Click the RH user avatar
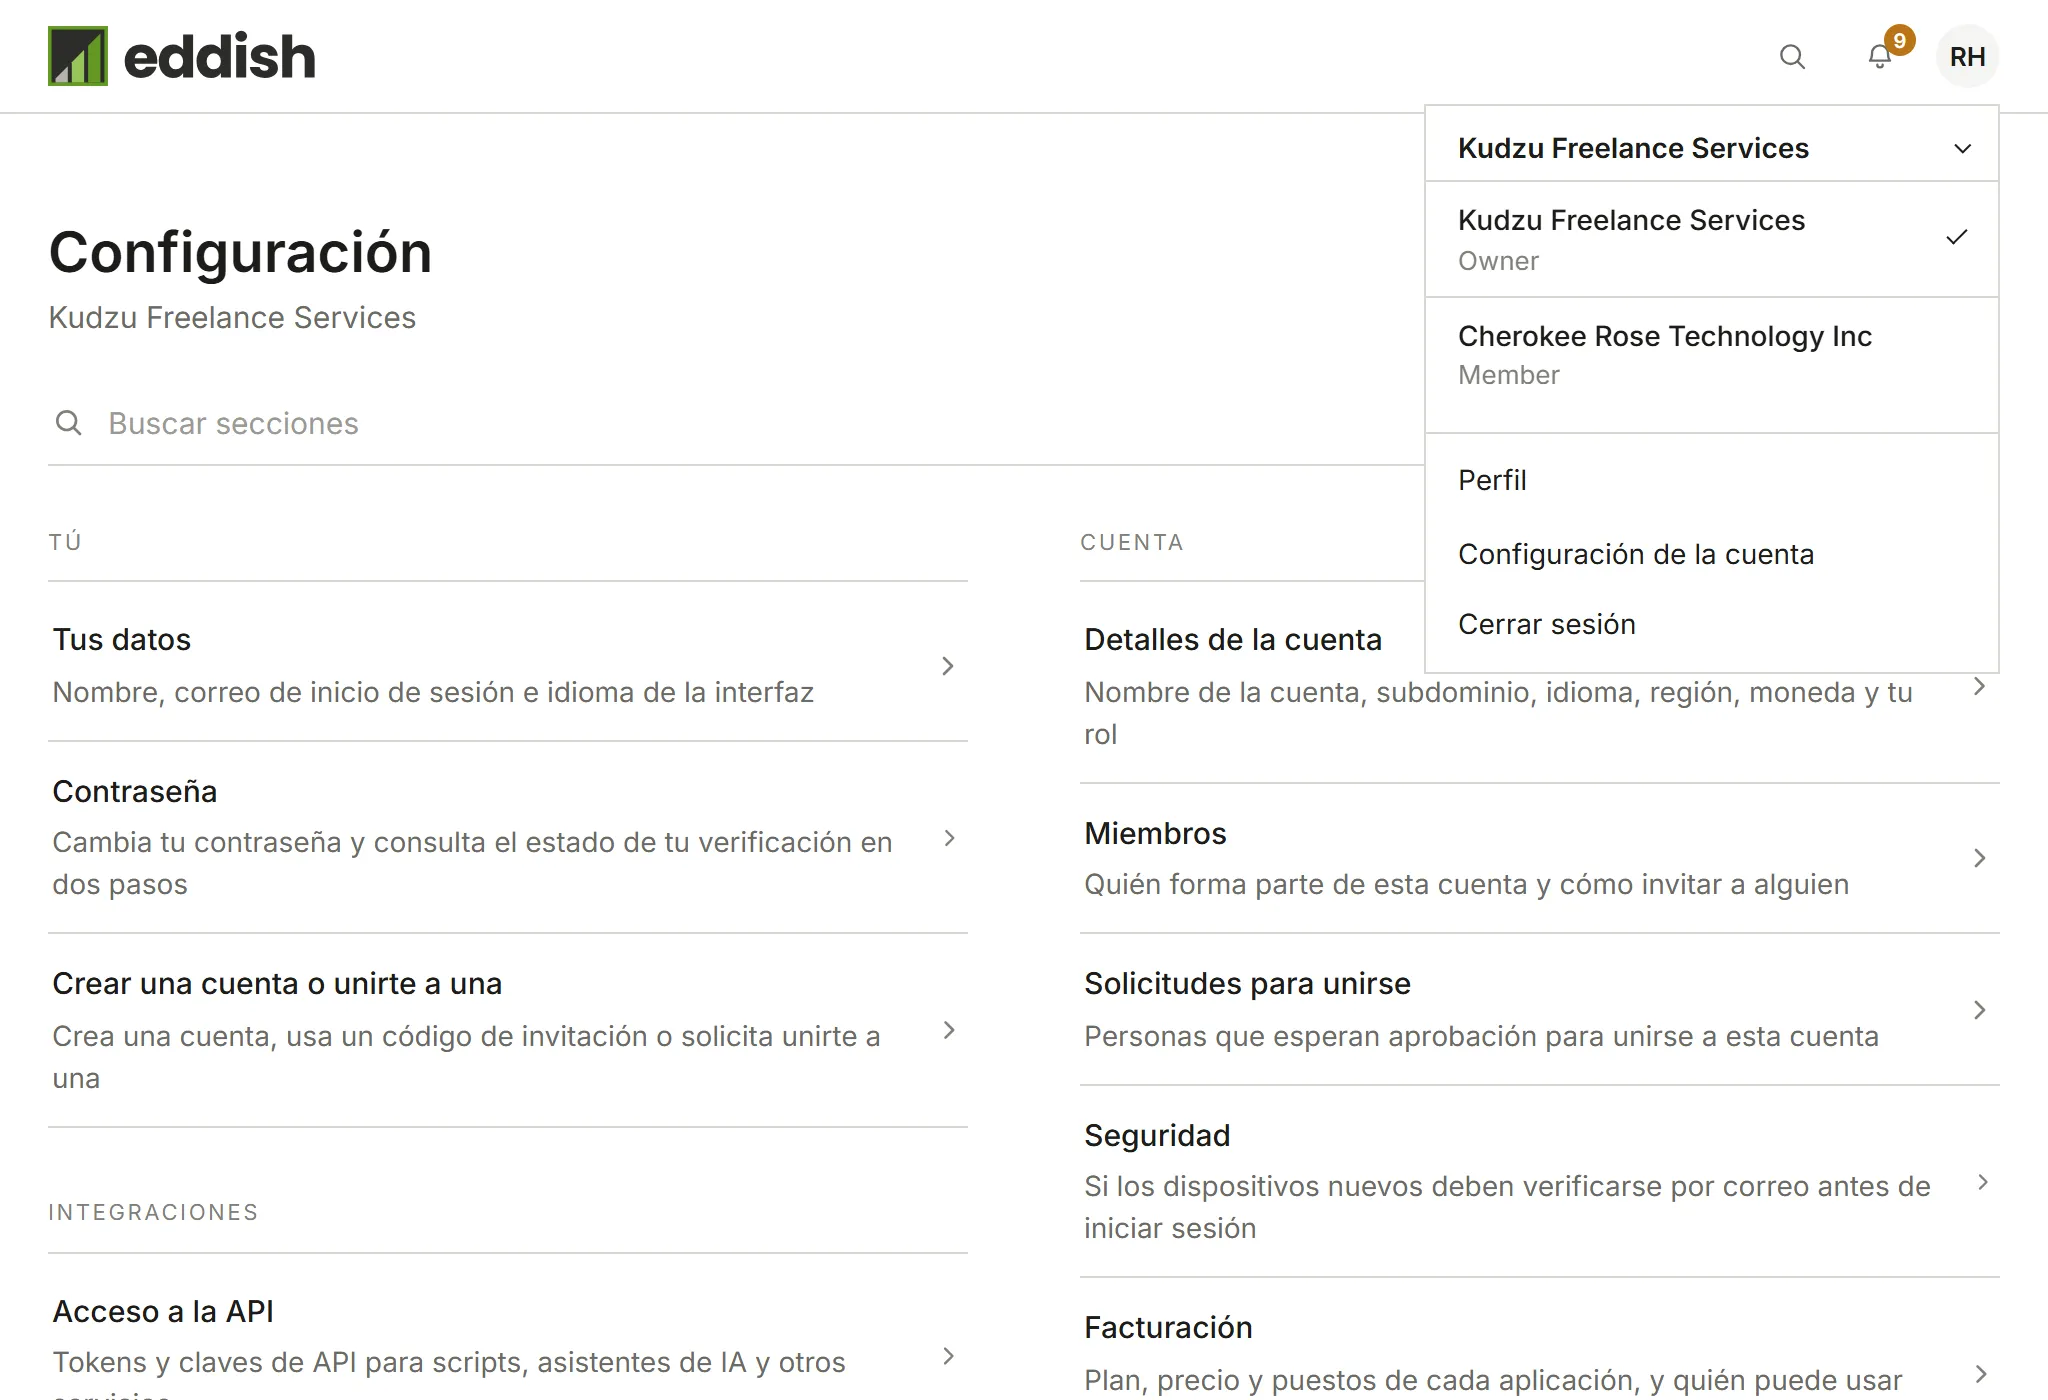The height and width of the screenshot is (1400, 2048). pos(1967,57)
